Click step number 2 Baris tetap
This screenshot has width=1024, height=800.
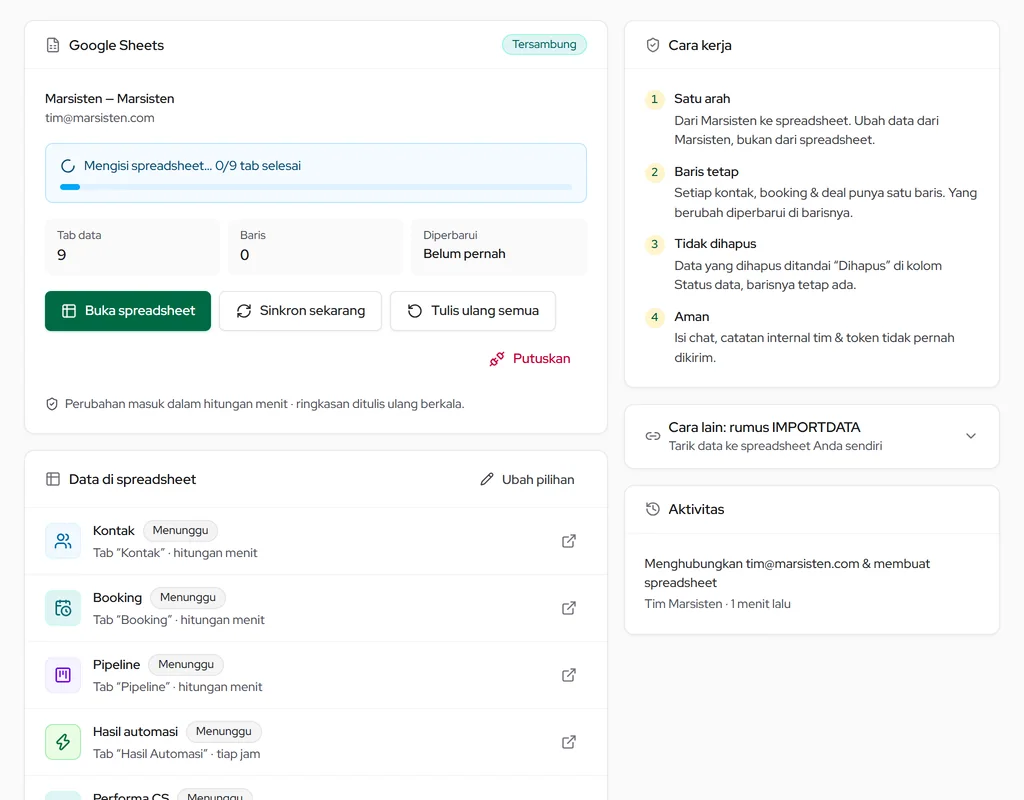[x=654, y=172]
